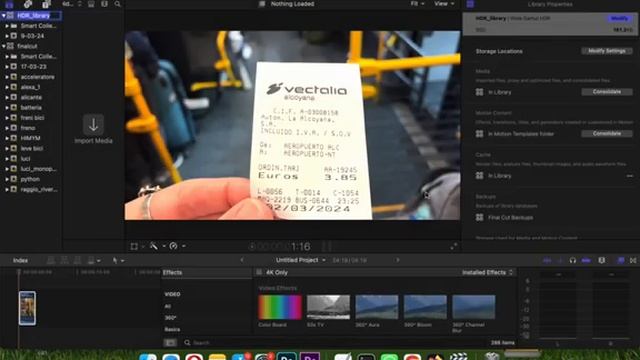Viewport: 640px width, 360px height.
Task: Select the freni bici event
Action: pyautogui.click(x=32, y=118)
